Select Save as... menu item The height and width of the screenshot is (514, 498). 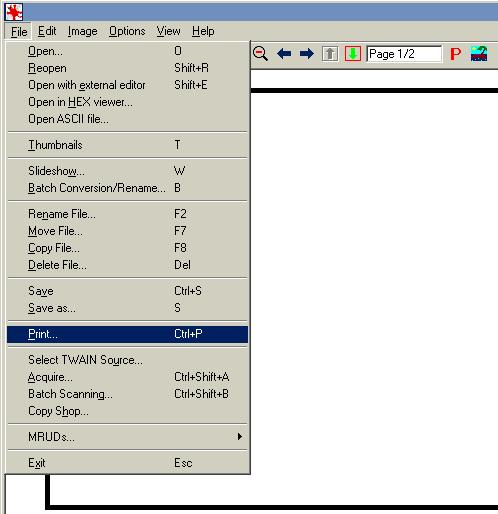(x=127, y=308)
